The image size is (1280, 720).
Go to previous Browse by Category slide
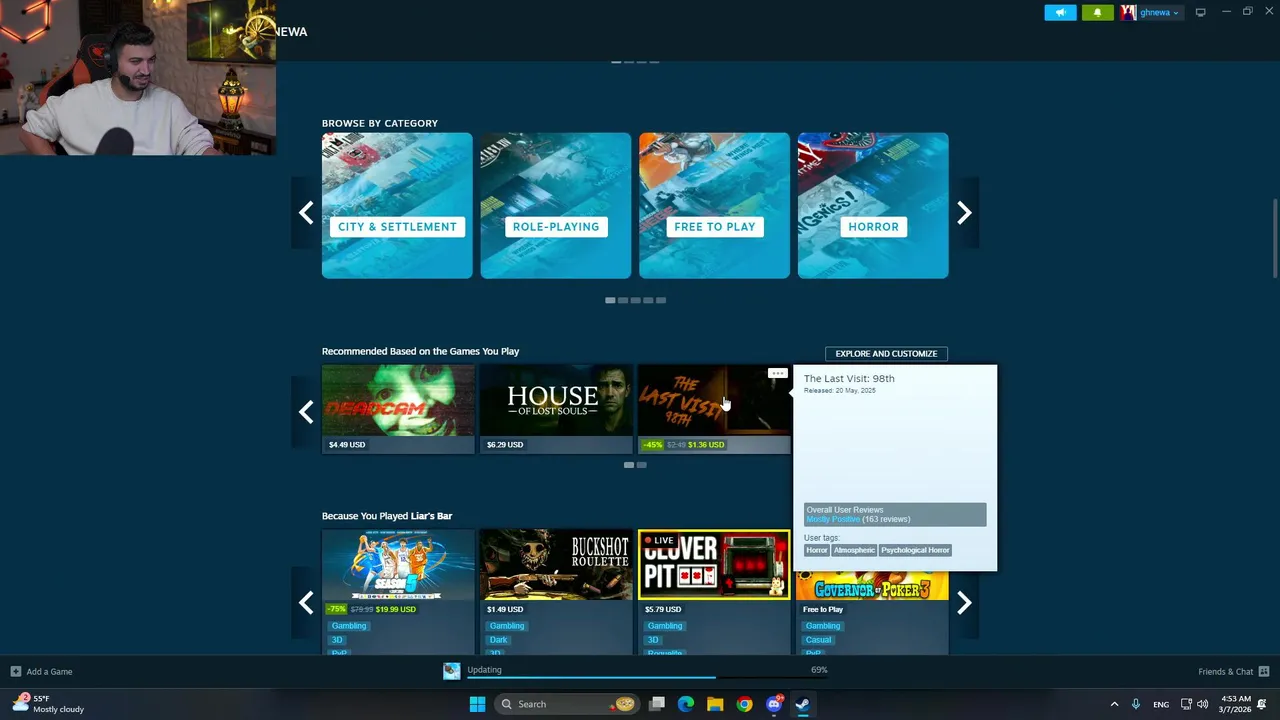(306, 212)
